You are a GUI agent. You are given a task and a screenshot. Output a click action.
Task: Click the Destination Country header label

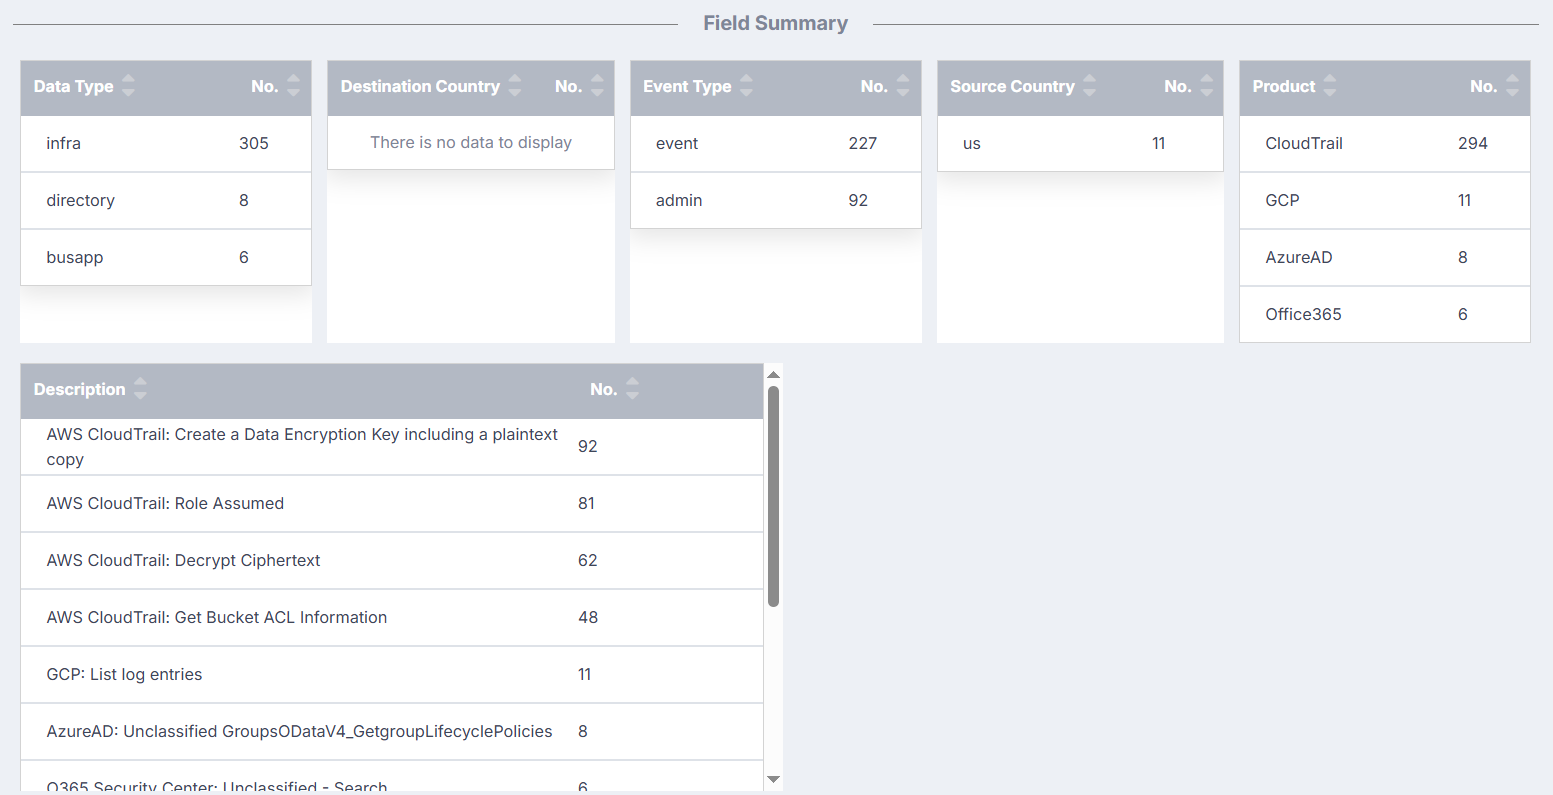[420, 86]
